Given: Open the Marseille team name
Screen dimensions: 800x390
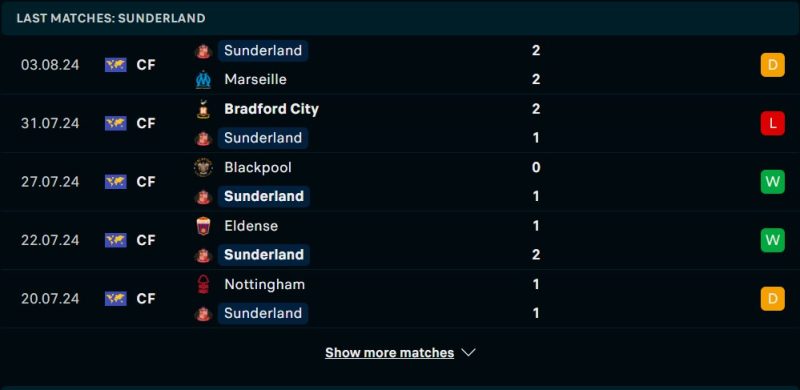Looking at the screenshot, I should pyautogui.click(x=255, y=80).
